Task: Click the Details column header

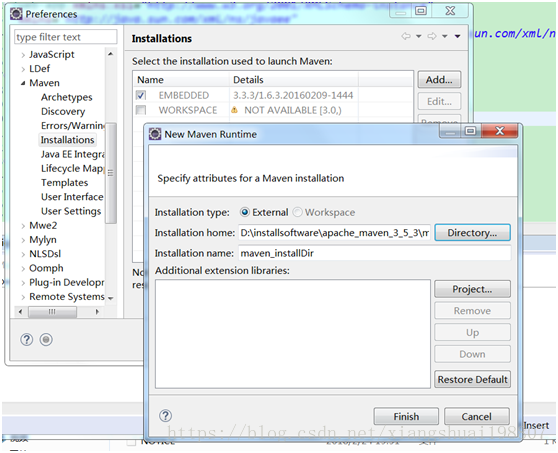Action: click(294, 80)
